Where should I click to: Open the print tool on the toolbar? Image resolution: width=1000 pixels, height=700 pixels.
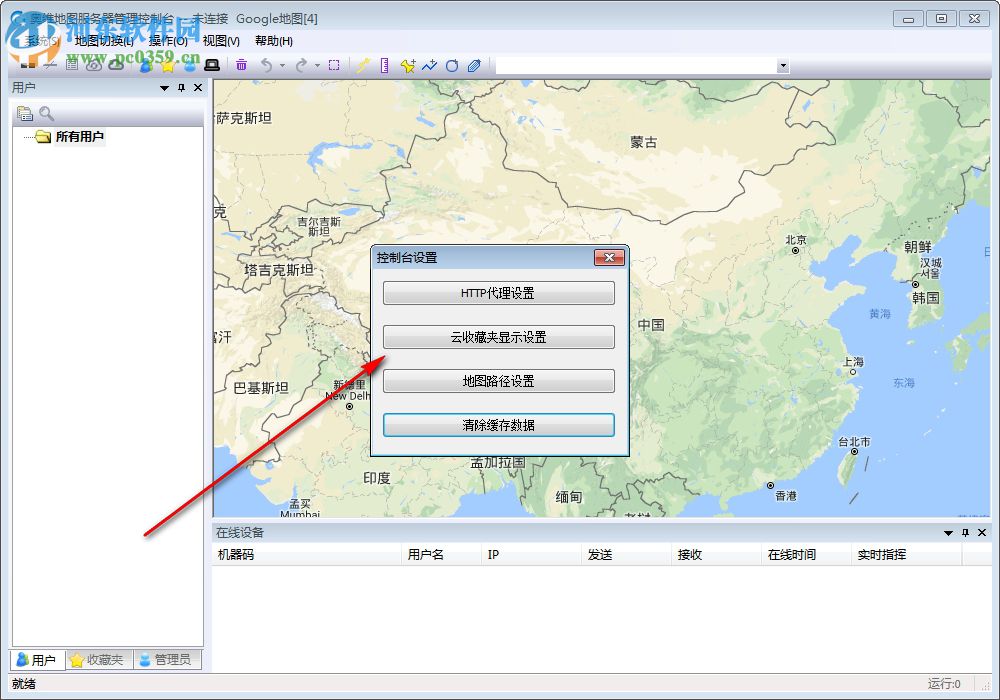pos(212,64)
